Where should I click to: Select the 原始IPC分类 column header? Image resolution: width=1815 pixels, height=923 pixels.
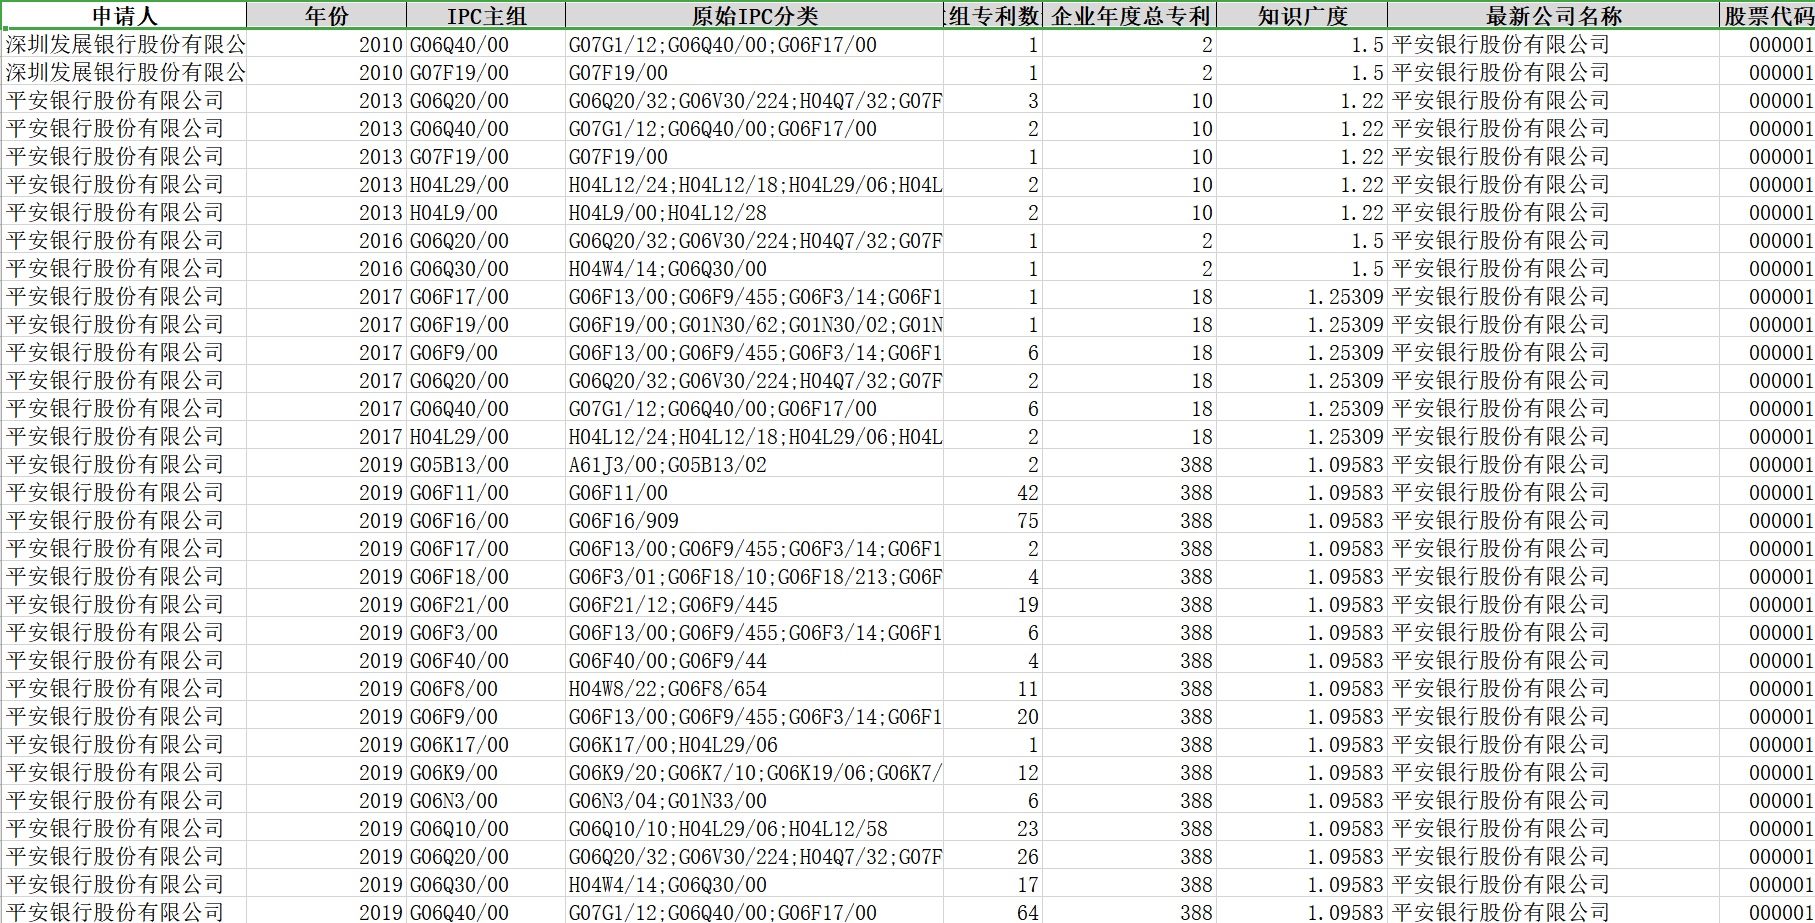coord(754,16)
